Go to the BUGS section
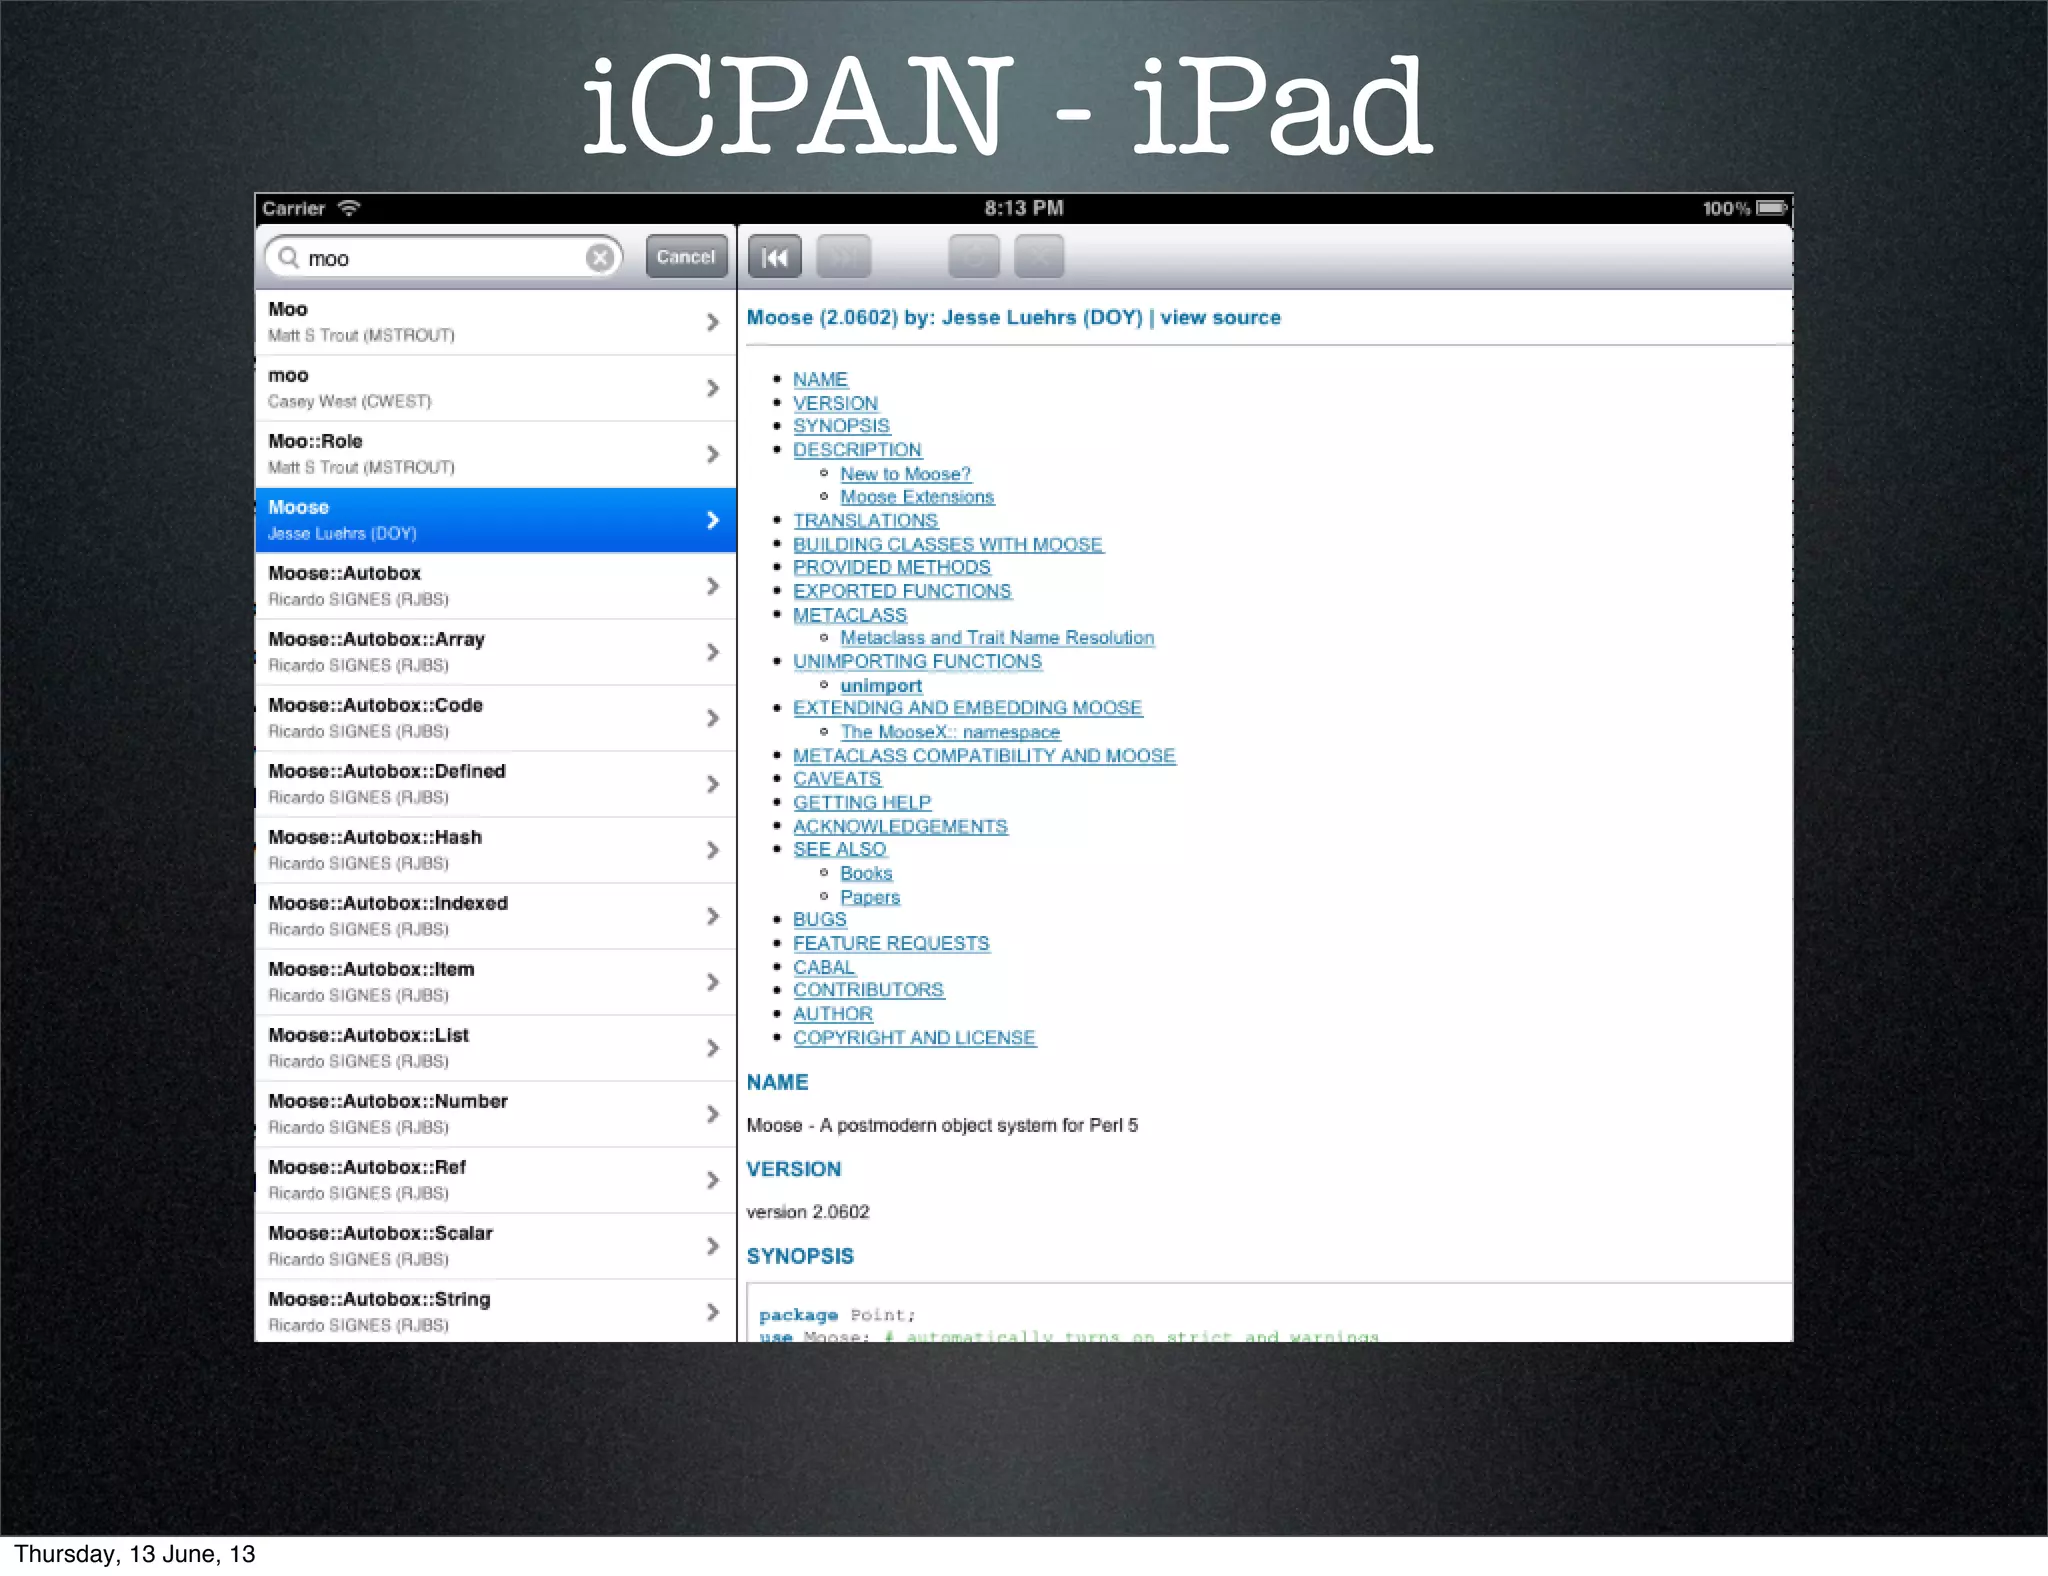 819,919
